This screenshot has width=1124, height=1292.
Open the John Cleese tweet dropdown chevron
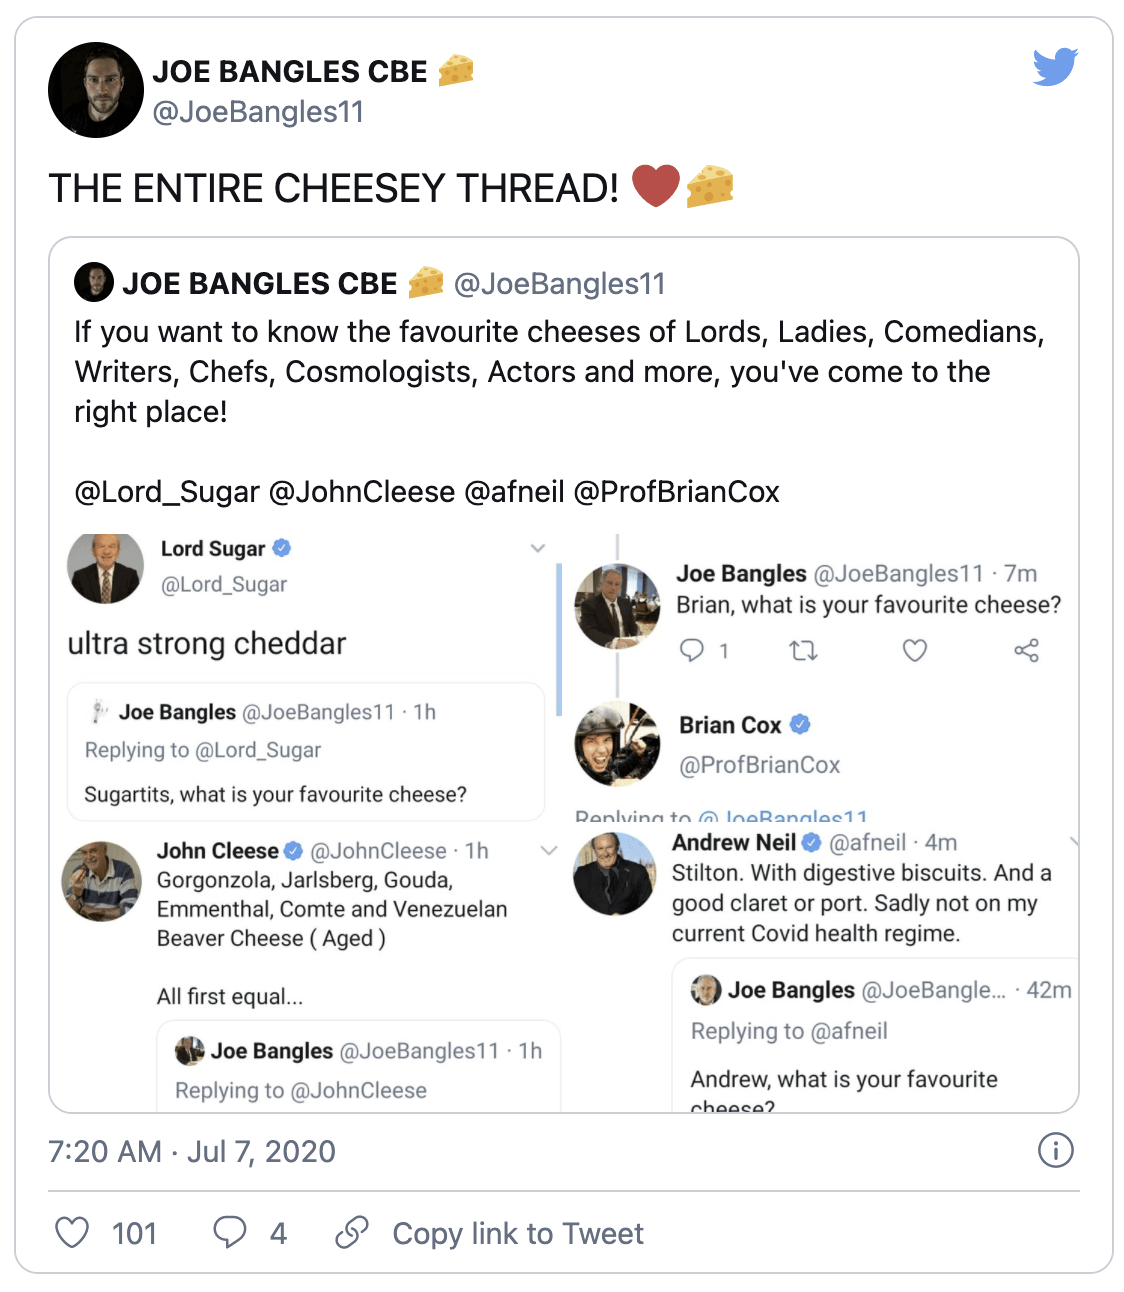coord(549,851)
